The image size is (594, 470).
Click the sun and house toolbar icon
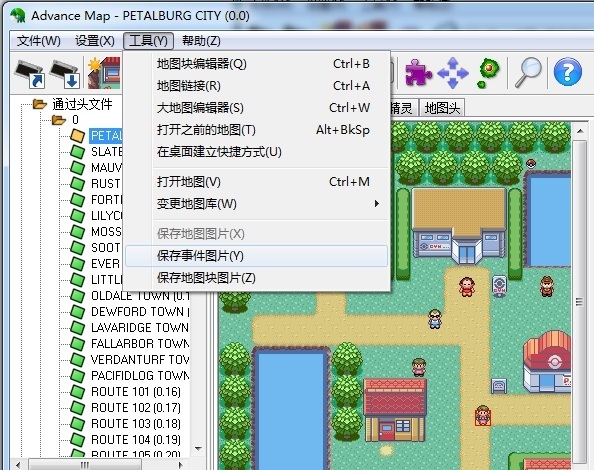[x=104, y=73]
